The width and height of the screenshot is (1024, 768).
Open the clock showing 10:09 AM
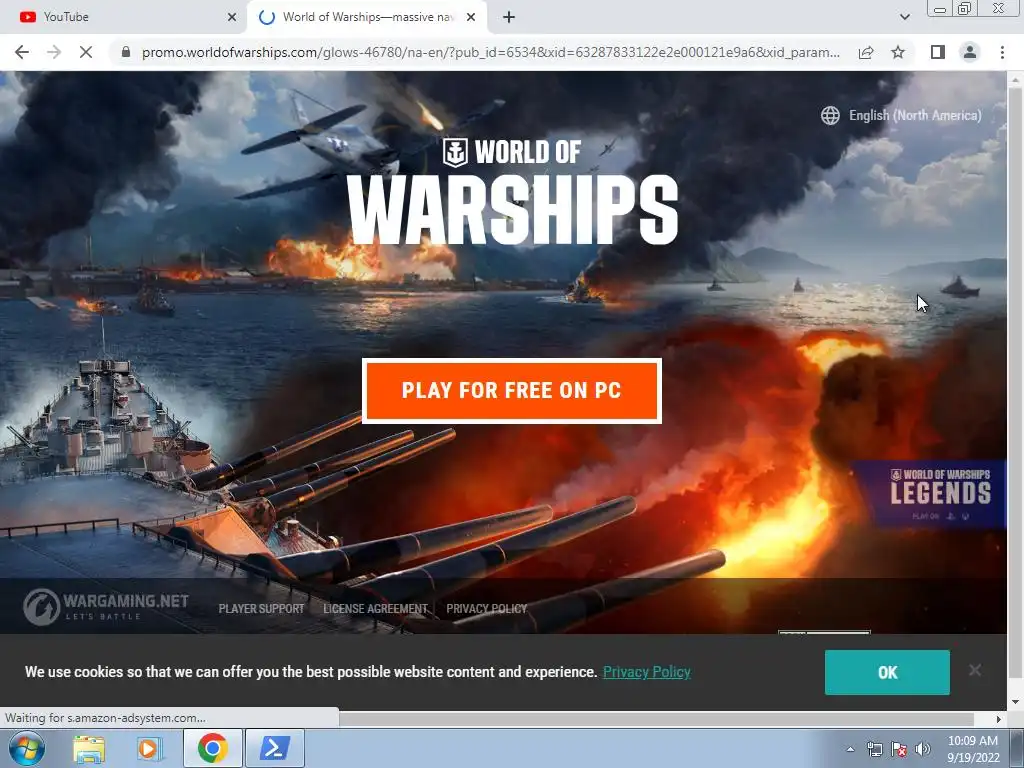pos(974,749)
